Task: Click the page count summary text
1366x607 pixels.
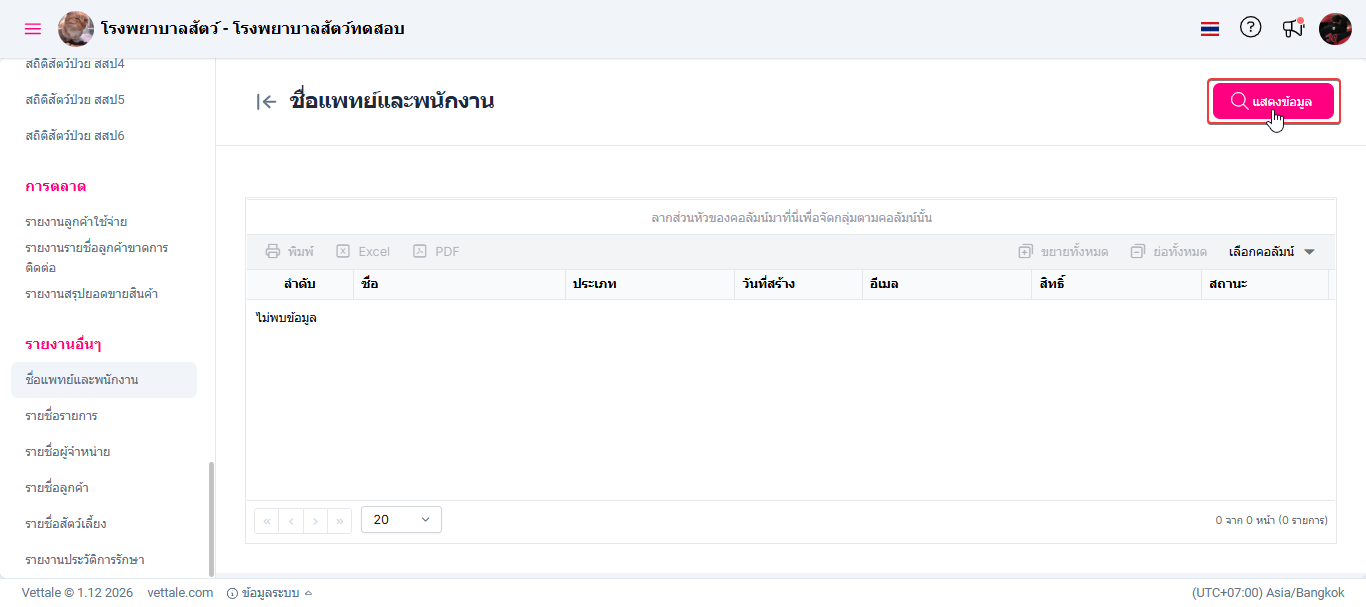Action: click(1271, 520)
